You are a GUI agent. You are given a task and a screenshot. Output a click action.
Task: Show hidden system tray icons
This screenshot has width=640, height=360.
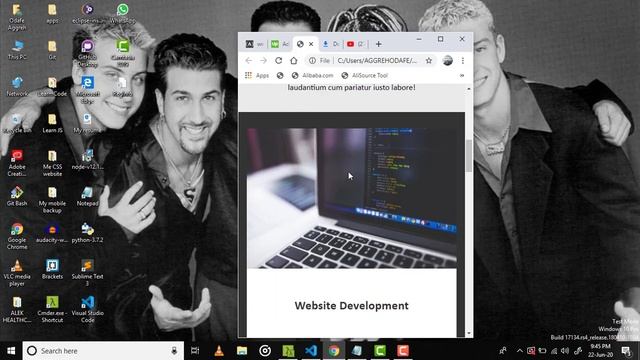point(519,351)
